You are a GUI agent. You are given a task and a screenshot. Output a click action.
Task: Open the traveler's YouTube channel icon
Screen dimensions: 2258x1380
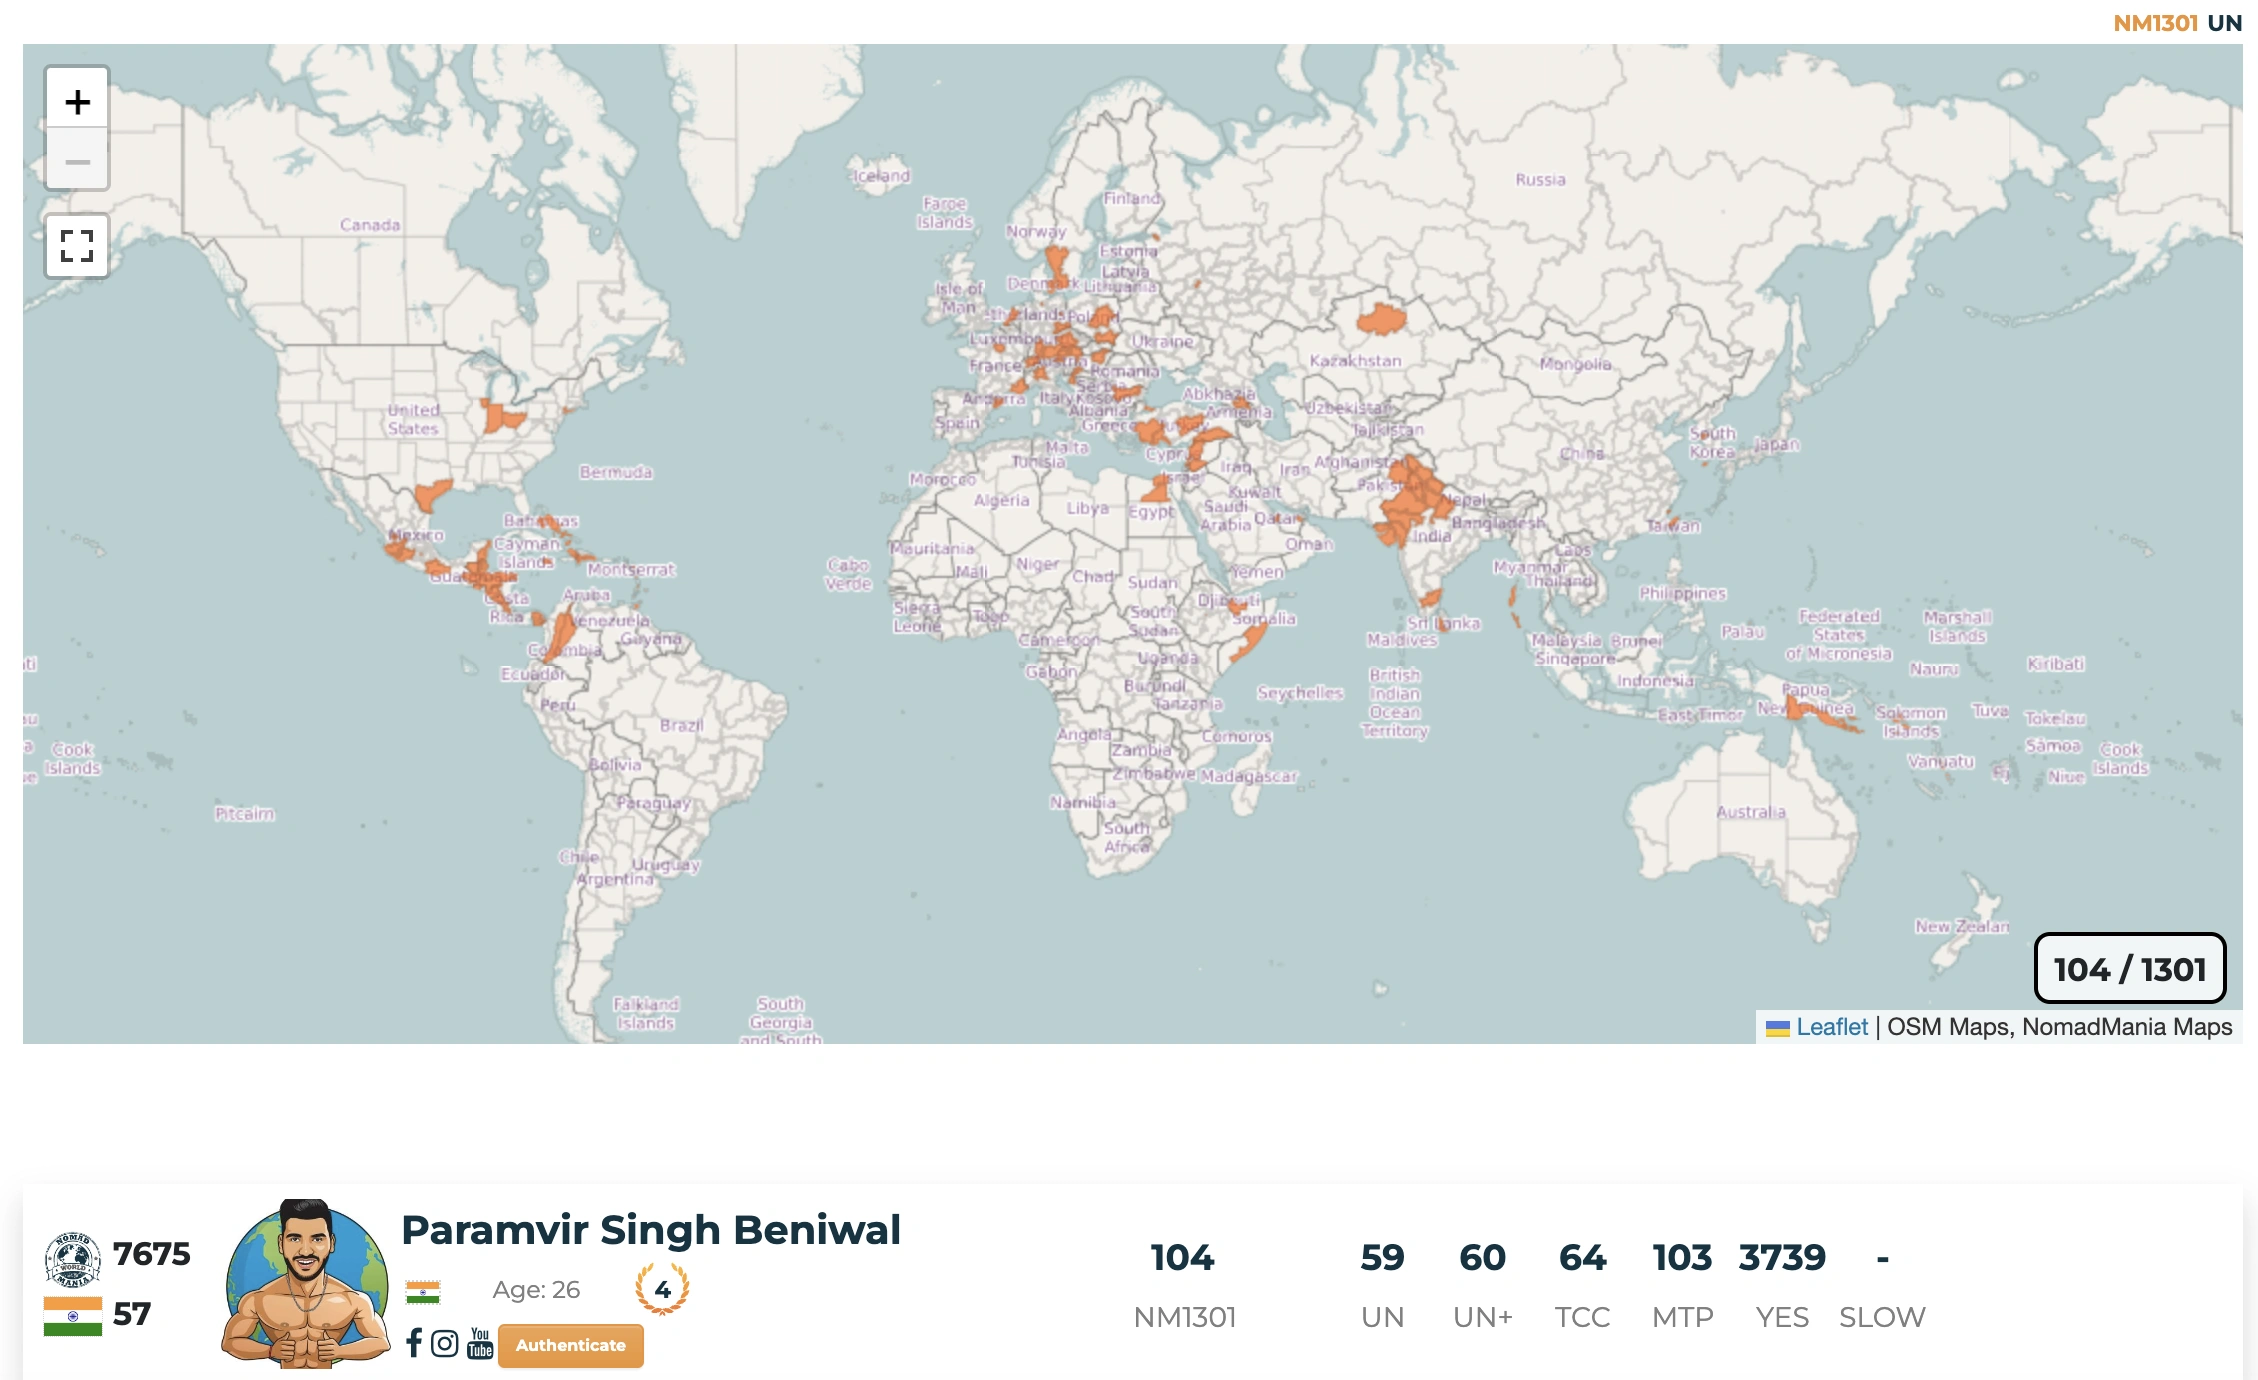[480, 1343]
